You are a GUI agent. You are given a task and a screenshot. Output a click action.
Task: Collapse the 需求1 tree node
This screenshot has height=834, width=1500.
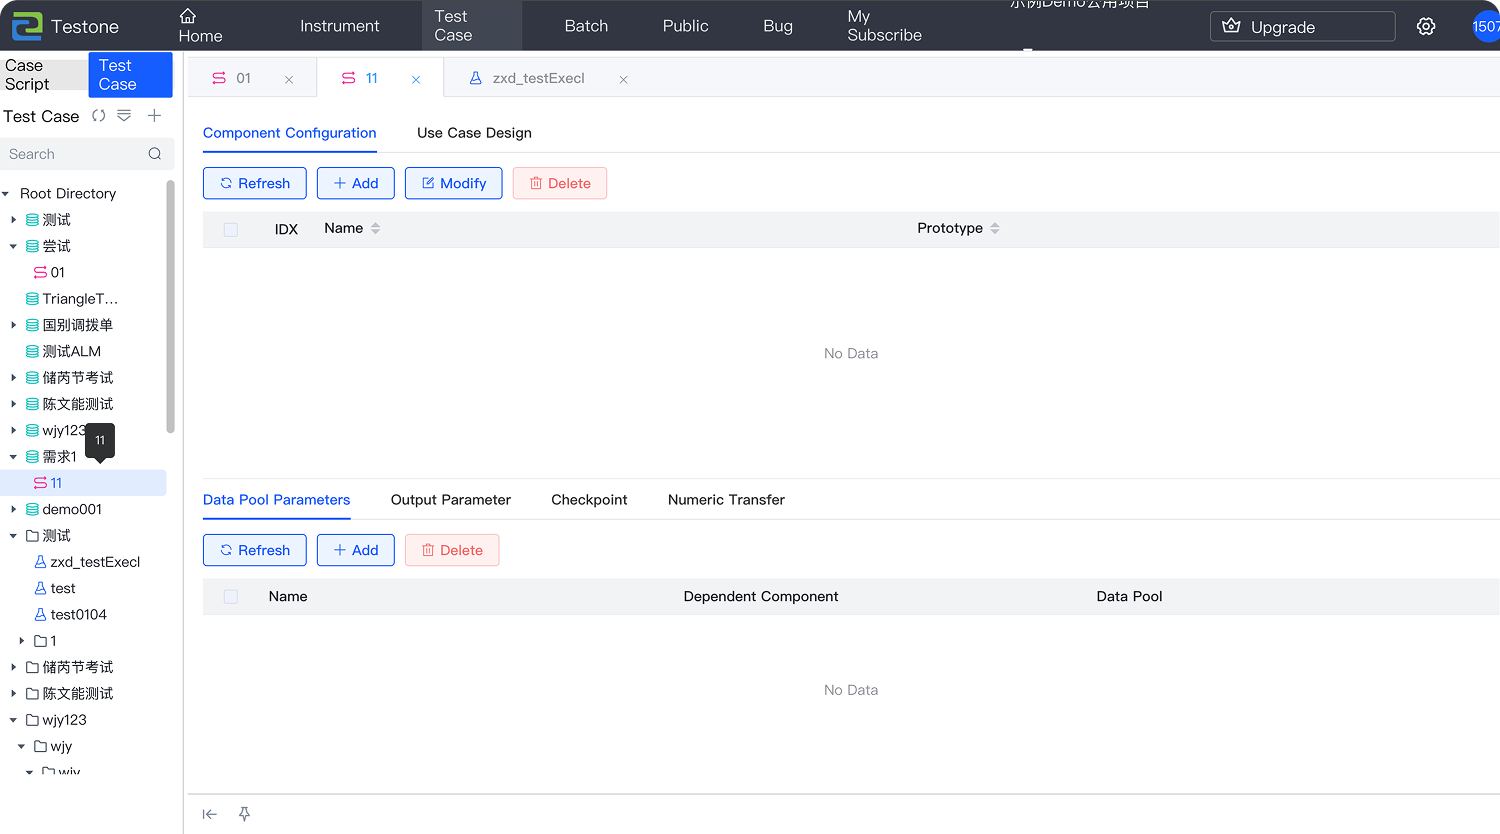coord(14,457)
